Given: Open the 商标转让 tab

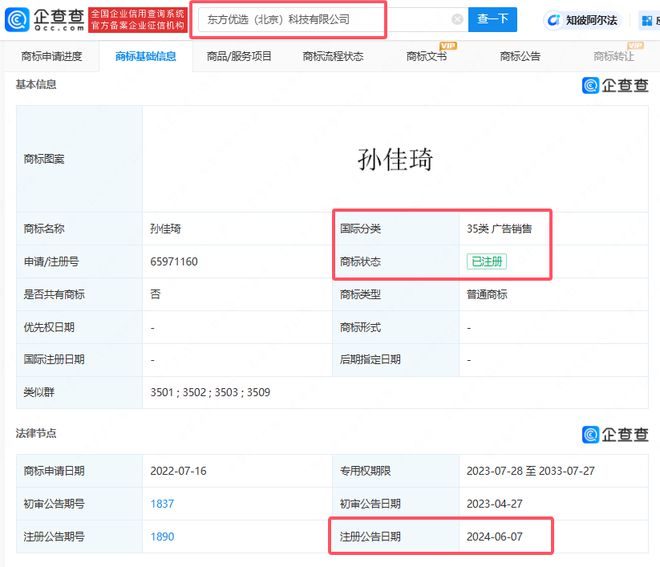Looking at the screenshot, I should [x=614, y=56].
